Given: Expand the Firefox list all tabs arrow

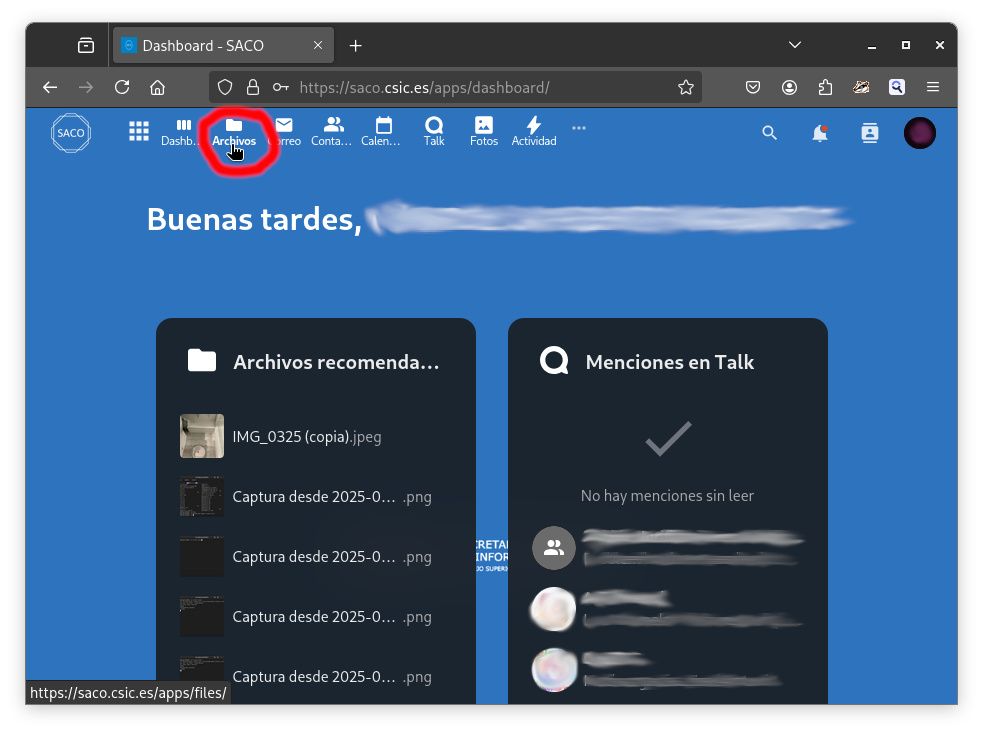Looking at the screenshot, I should point(795,46).
